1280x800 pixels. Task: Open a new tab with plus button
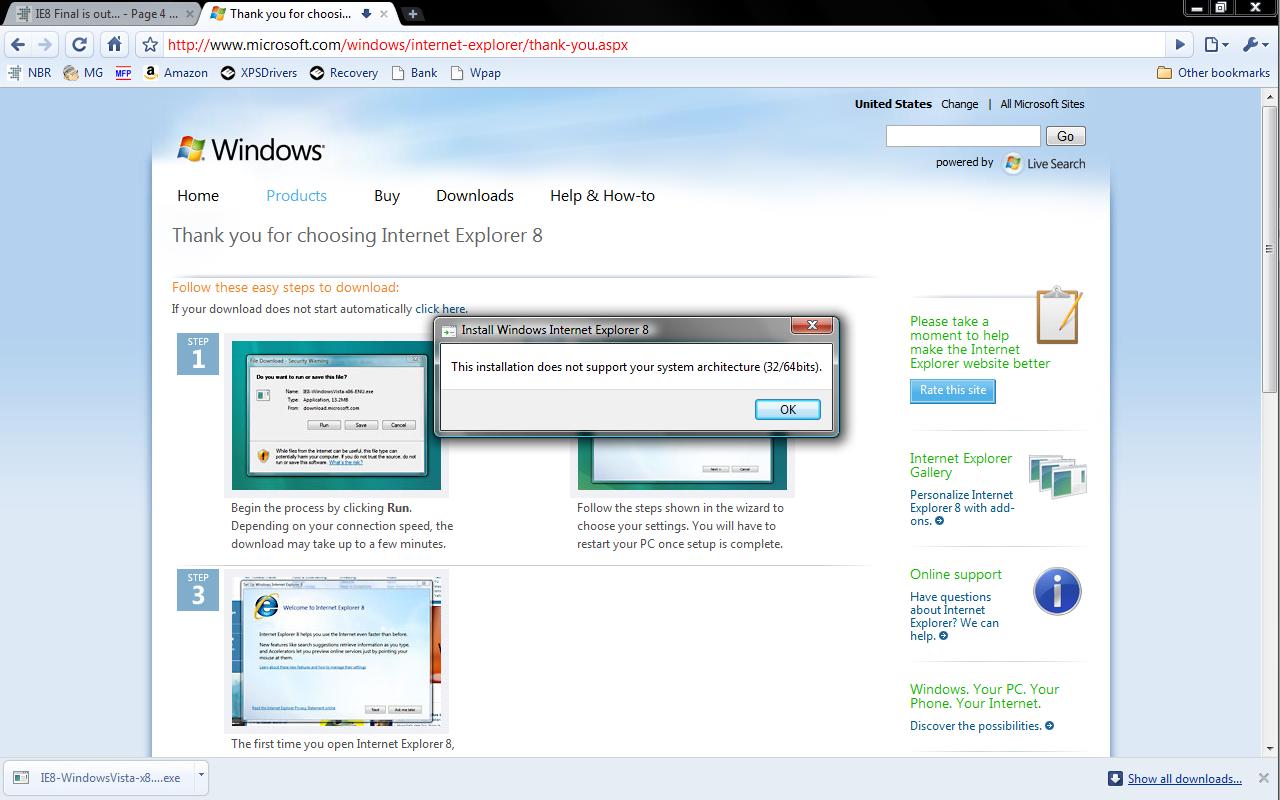(x=412, y=14)
